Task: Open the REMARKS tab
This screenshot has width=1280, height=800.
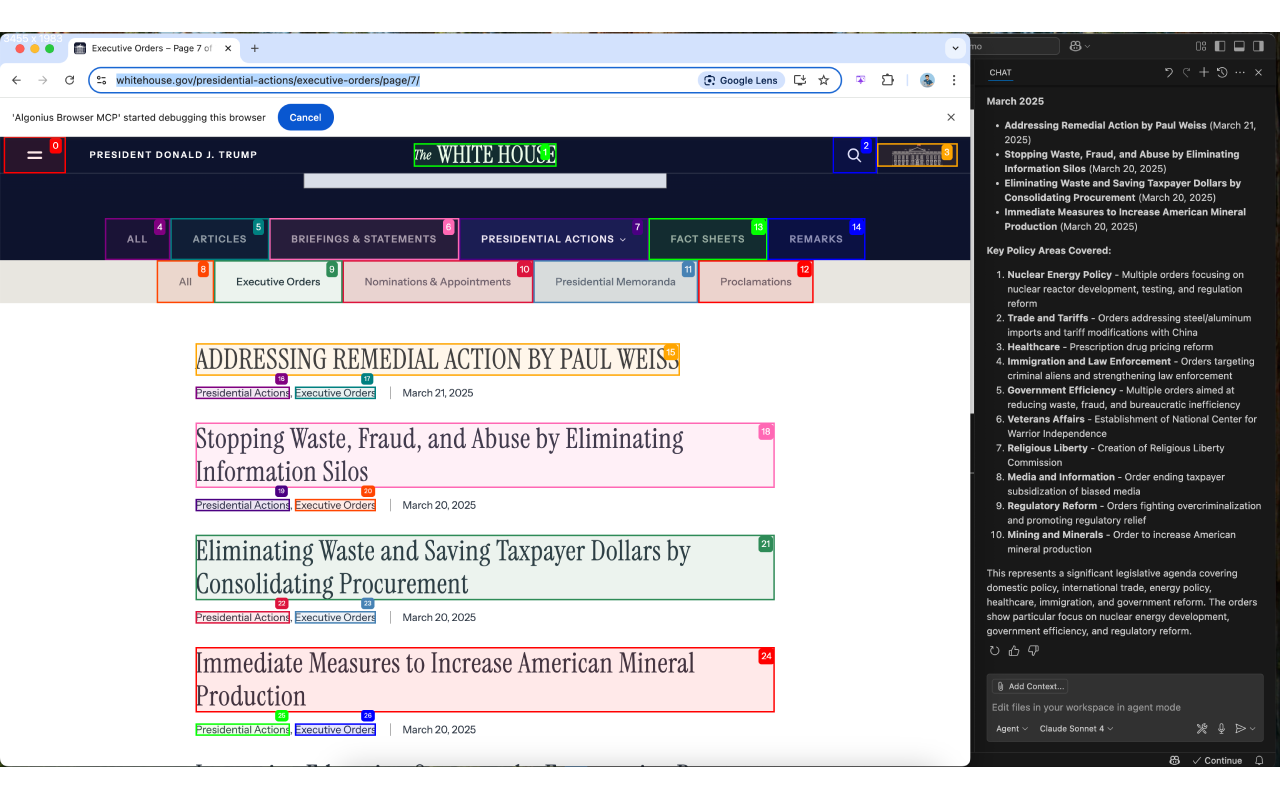Action: click(816, 239)
